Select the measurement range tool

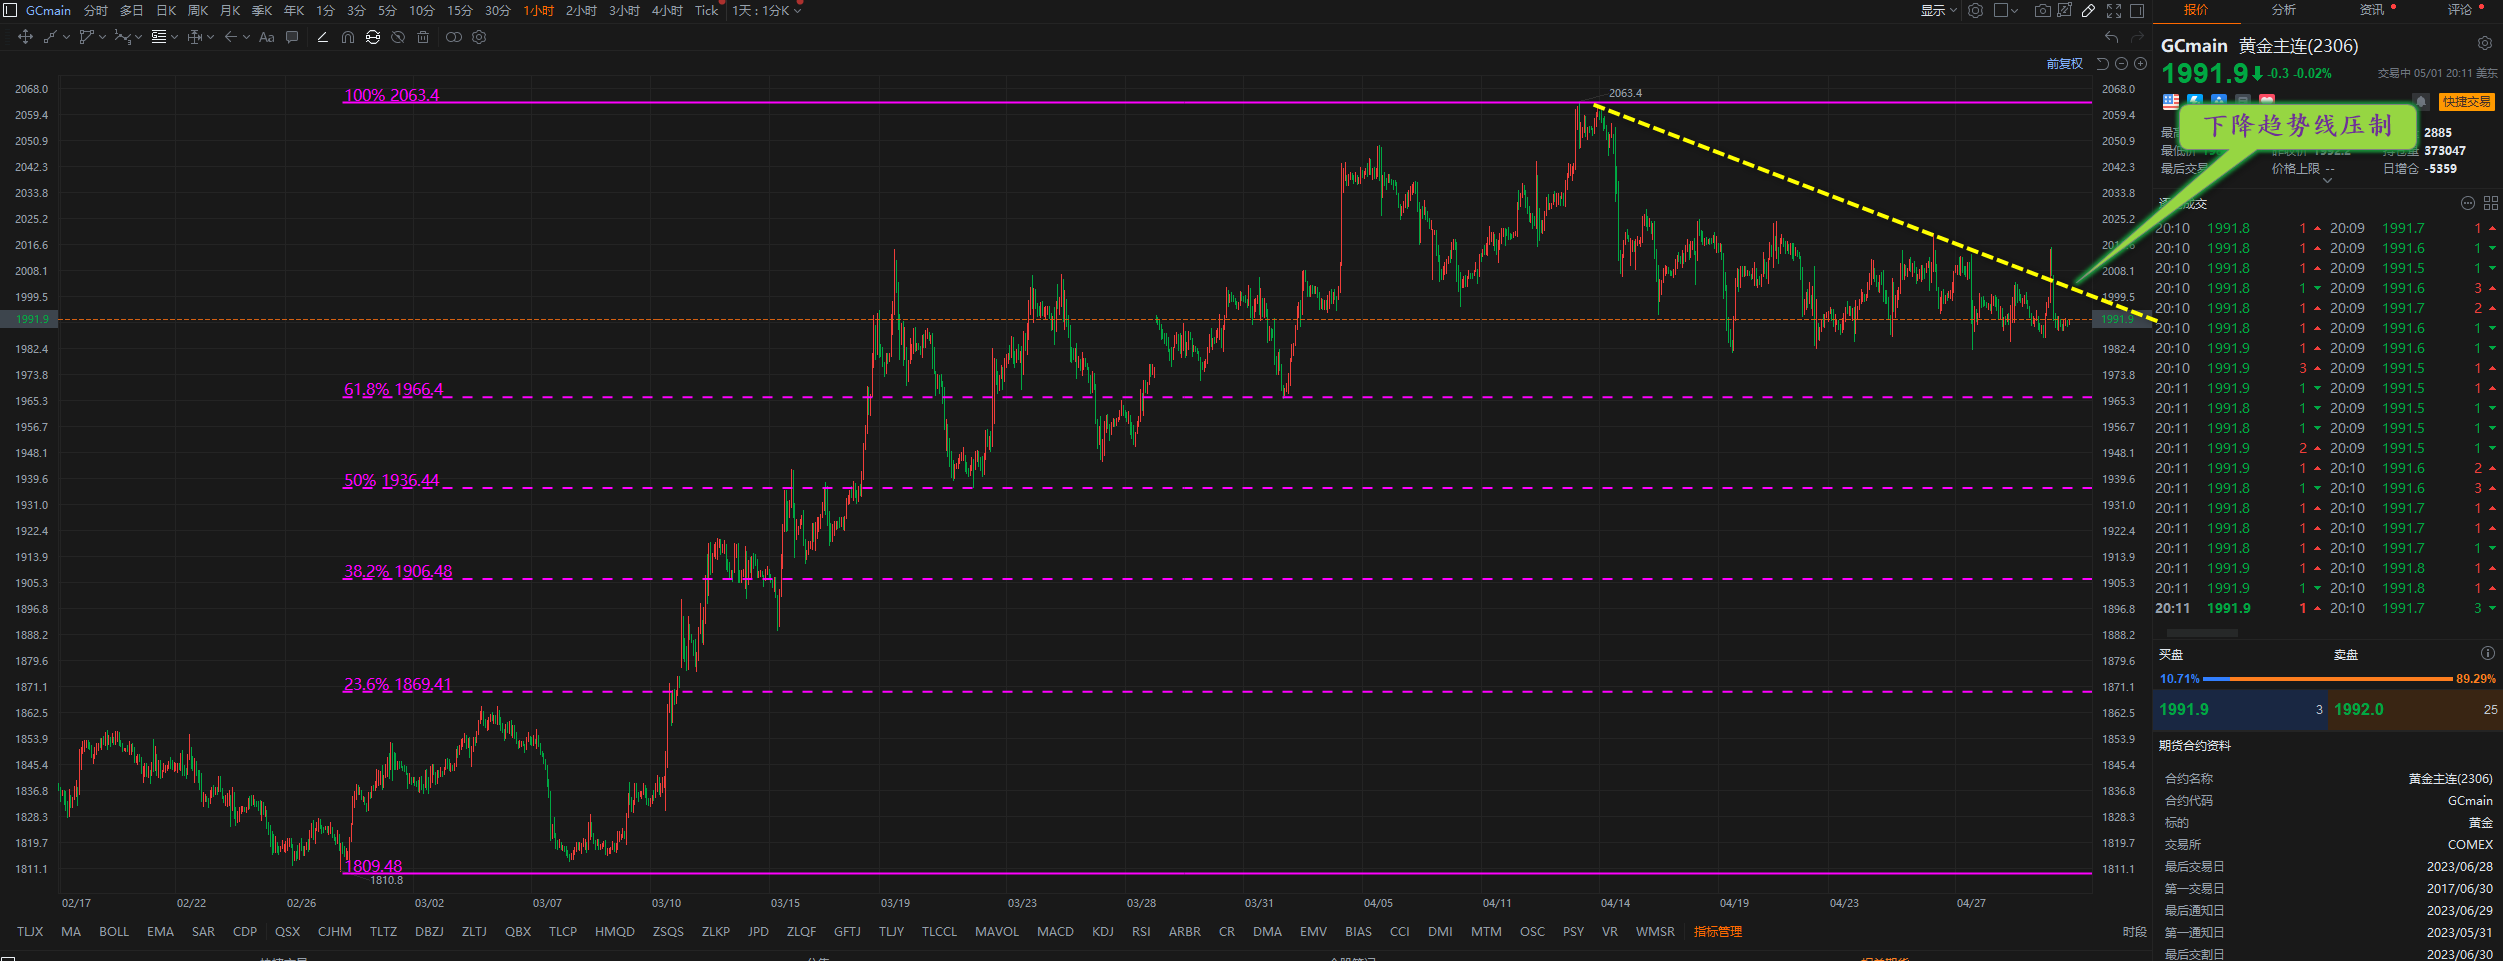tap(195, 37)
